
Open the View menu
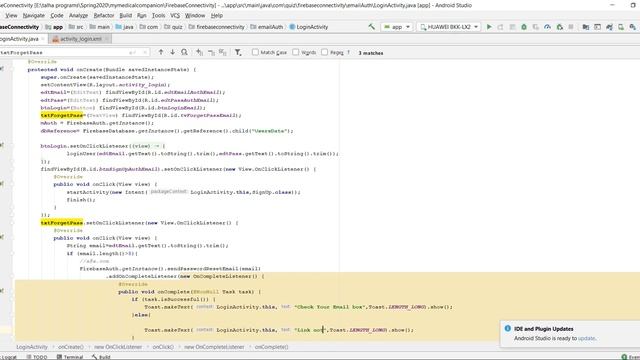[11, 16]
